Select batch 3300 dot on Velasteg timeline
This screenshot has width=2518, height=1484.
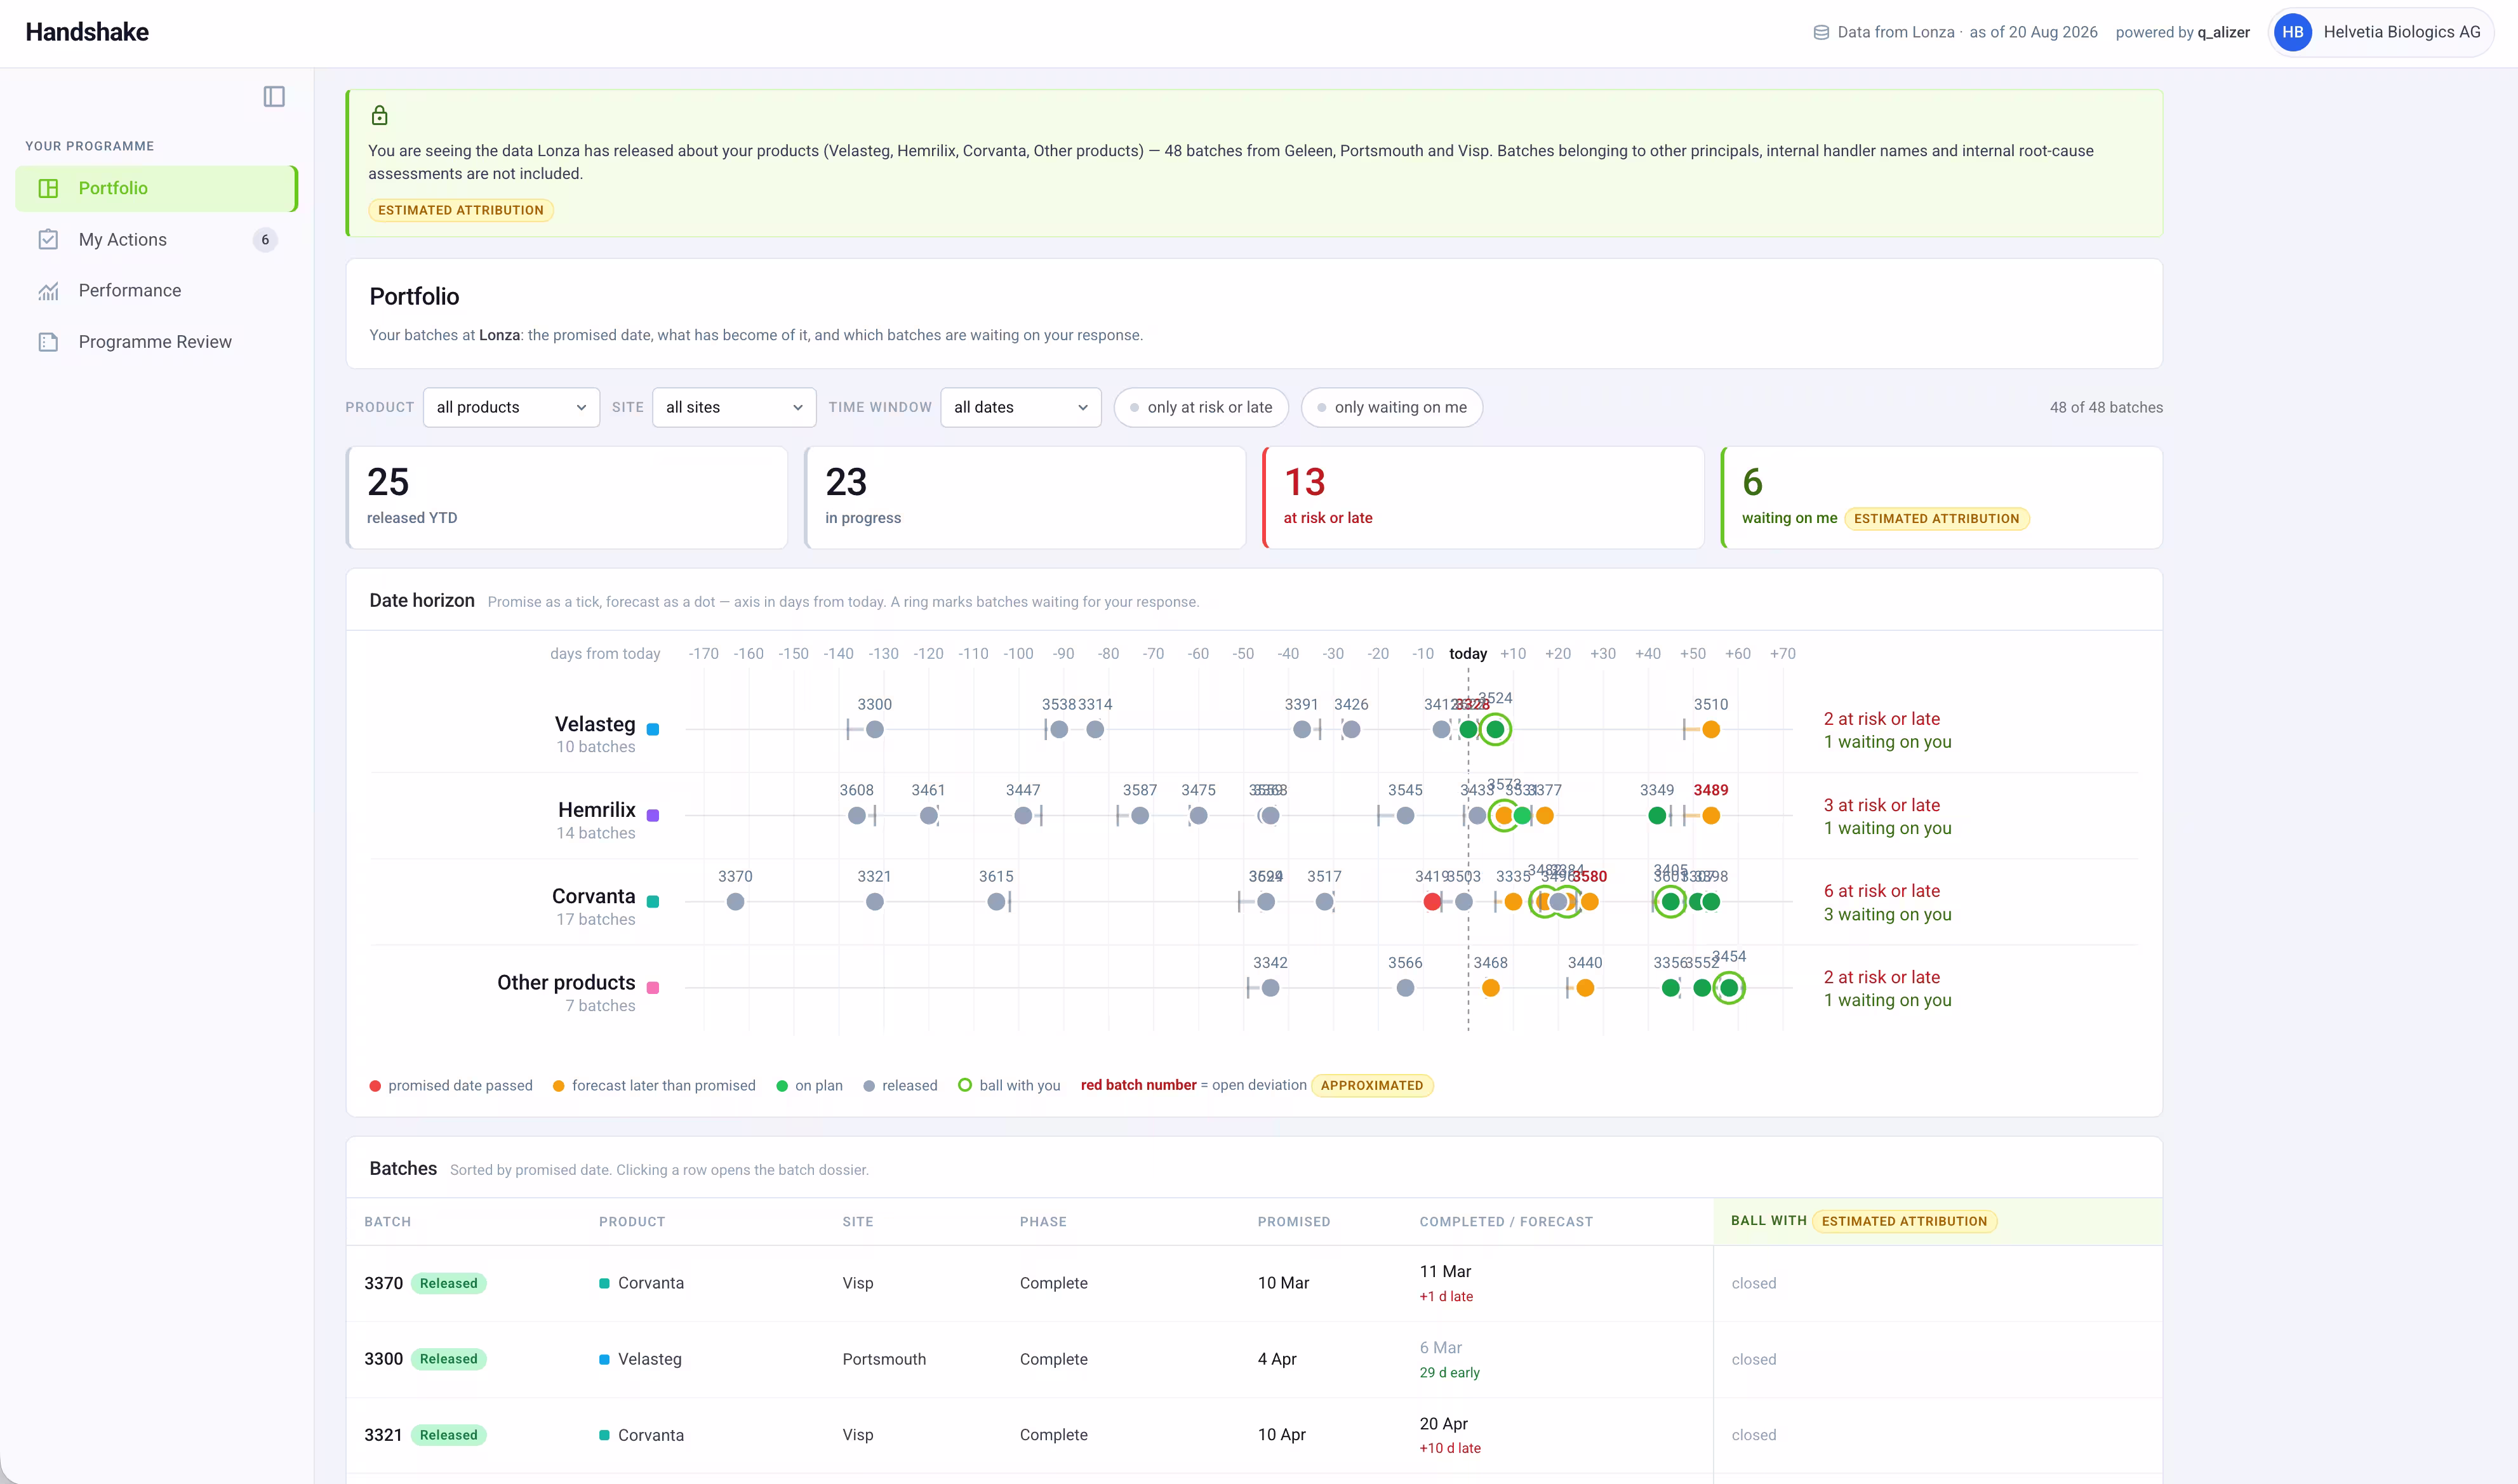tap(875, 729)
